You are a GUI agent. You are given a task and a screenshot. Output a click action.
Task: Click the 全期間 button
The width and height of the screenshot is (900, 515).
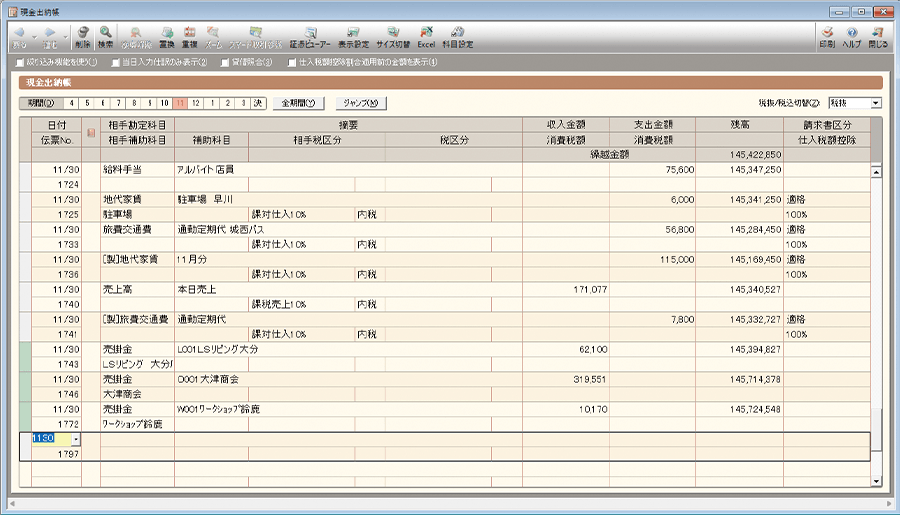point(298,103)
